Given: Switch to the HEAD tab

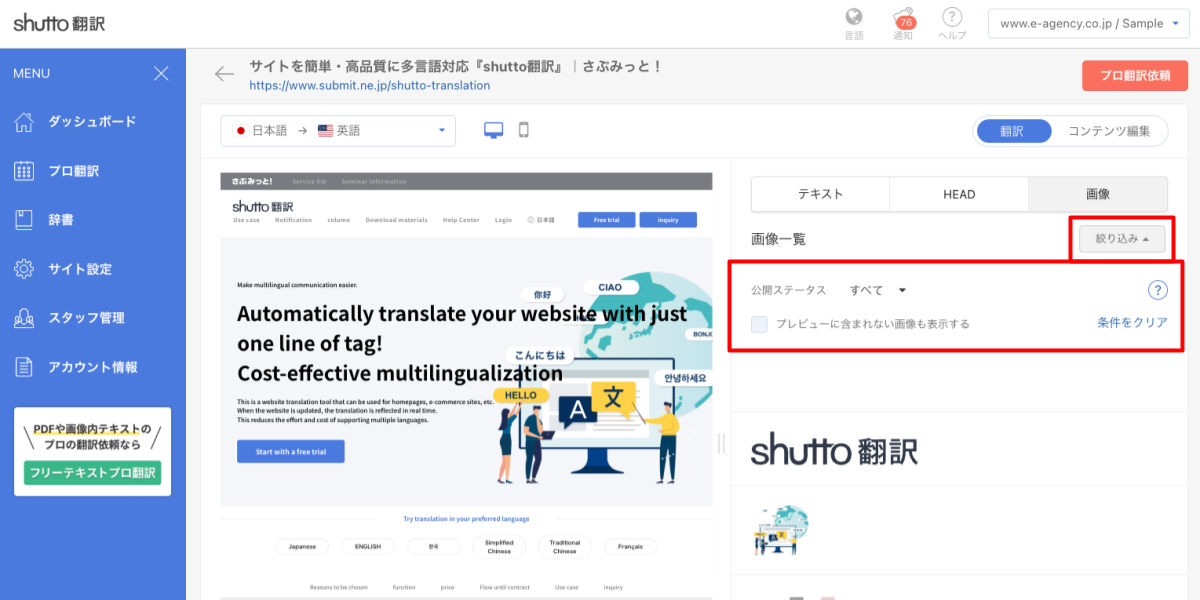Looking at the screenshot, I should click(x=959, y=194).
